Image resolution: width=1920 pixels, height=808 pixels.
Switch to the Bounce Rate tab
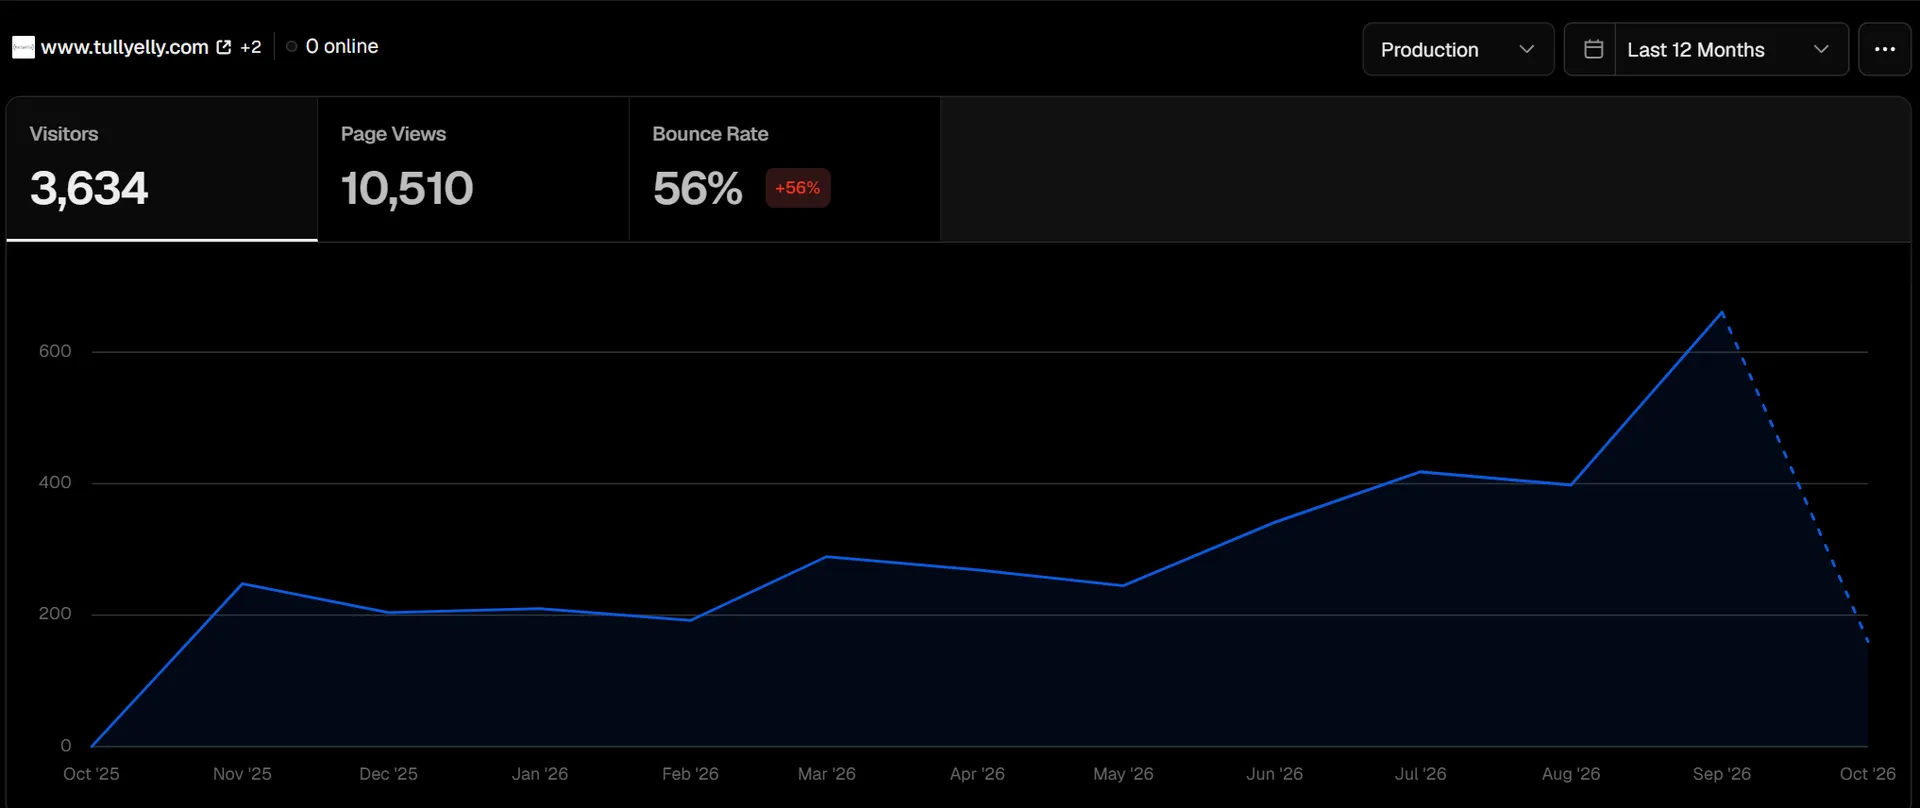[784, 169]
